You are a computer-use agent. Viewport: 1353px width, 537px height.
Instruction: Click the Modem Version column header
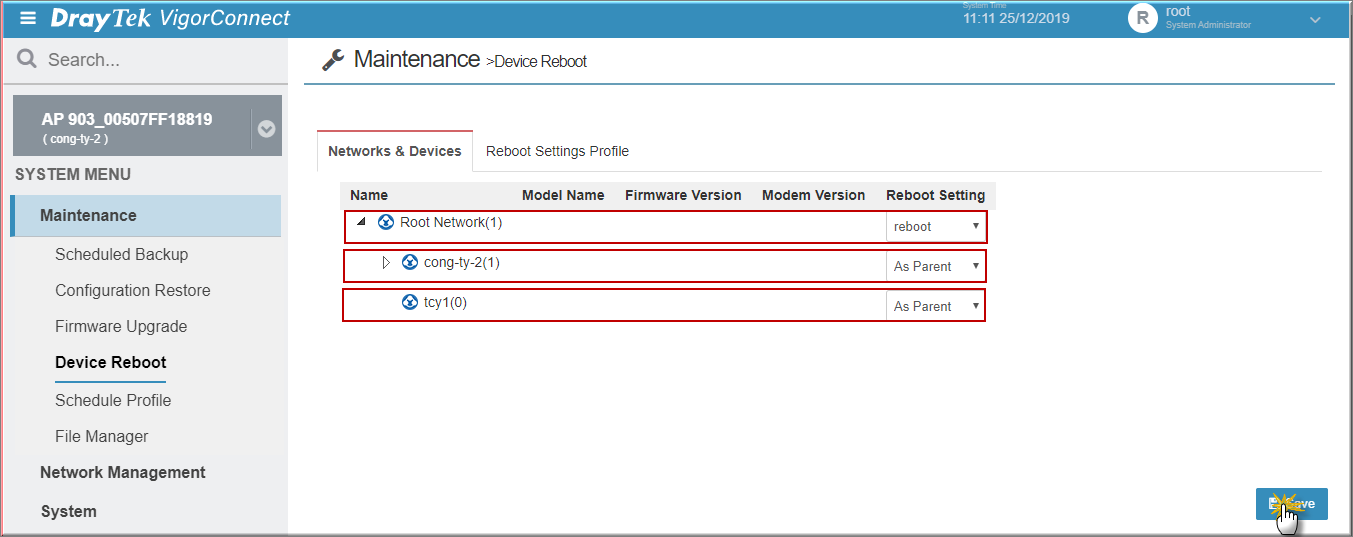pos(813,195)
